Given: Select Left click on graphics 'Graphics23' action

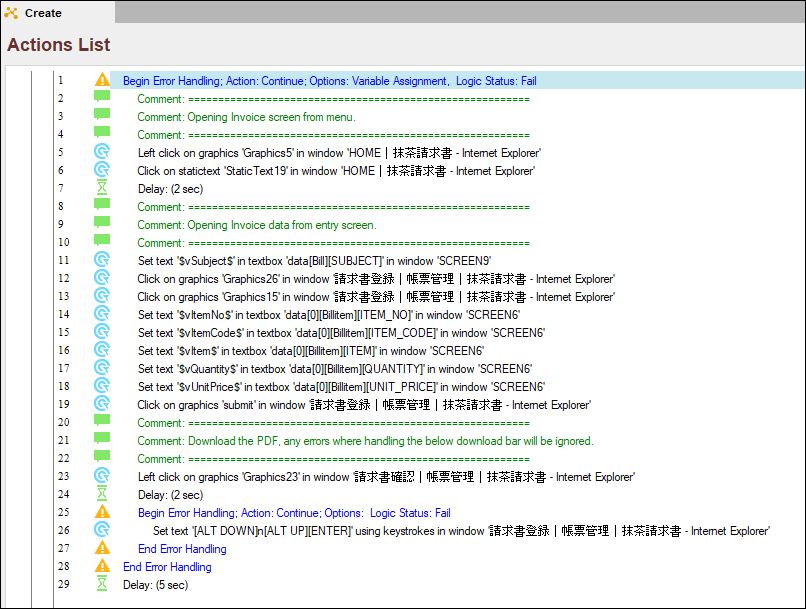Looking at the screenshot, I should (386, 477).
